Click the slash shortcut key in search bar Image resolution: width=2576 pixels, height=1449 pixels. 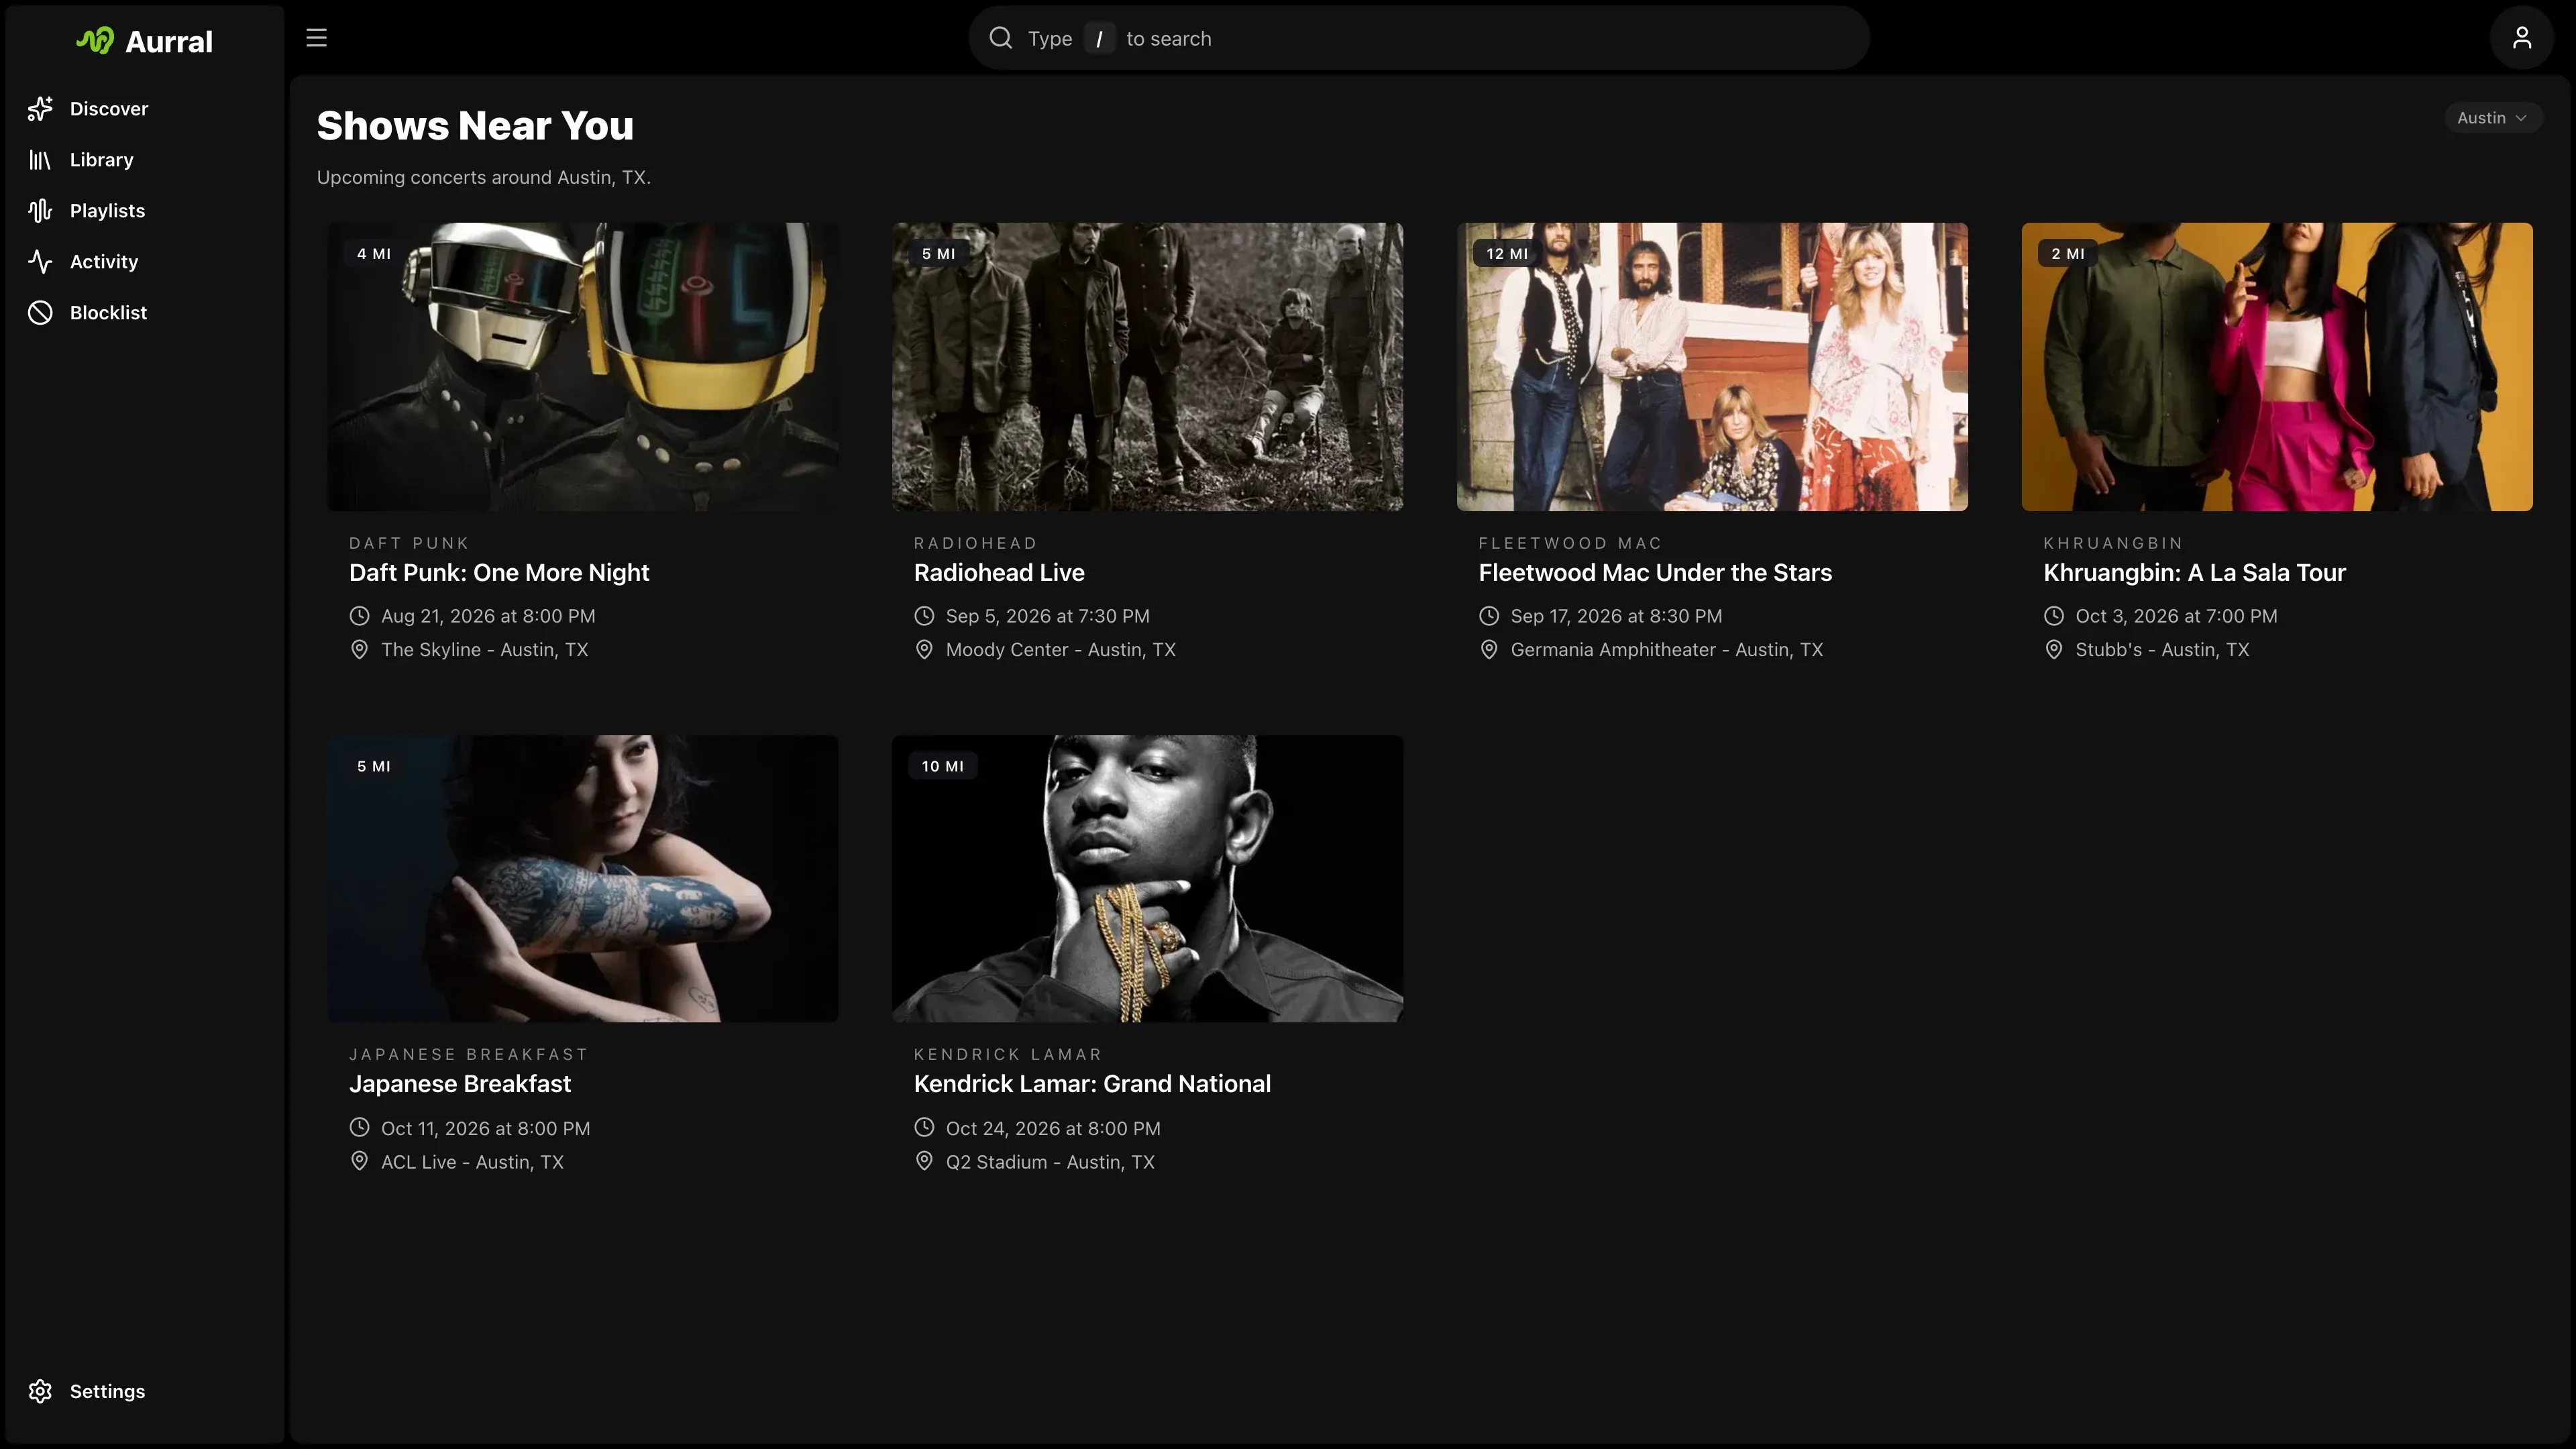pyautogui.click(x=1099, y=38)
